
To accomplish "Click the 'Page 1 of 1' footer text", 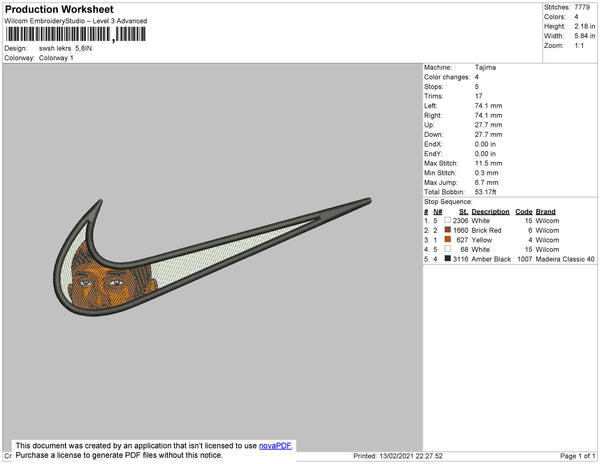I will coord(577,456).
